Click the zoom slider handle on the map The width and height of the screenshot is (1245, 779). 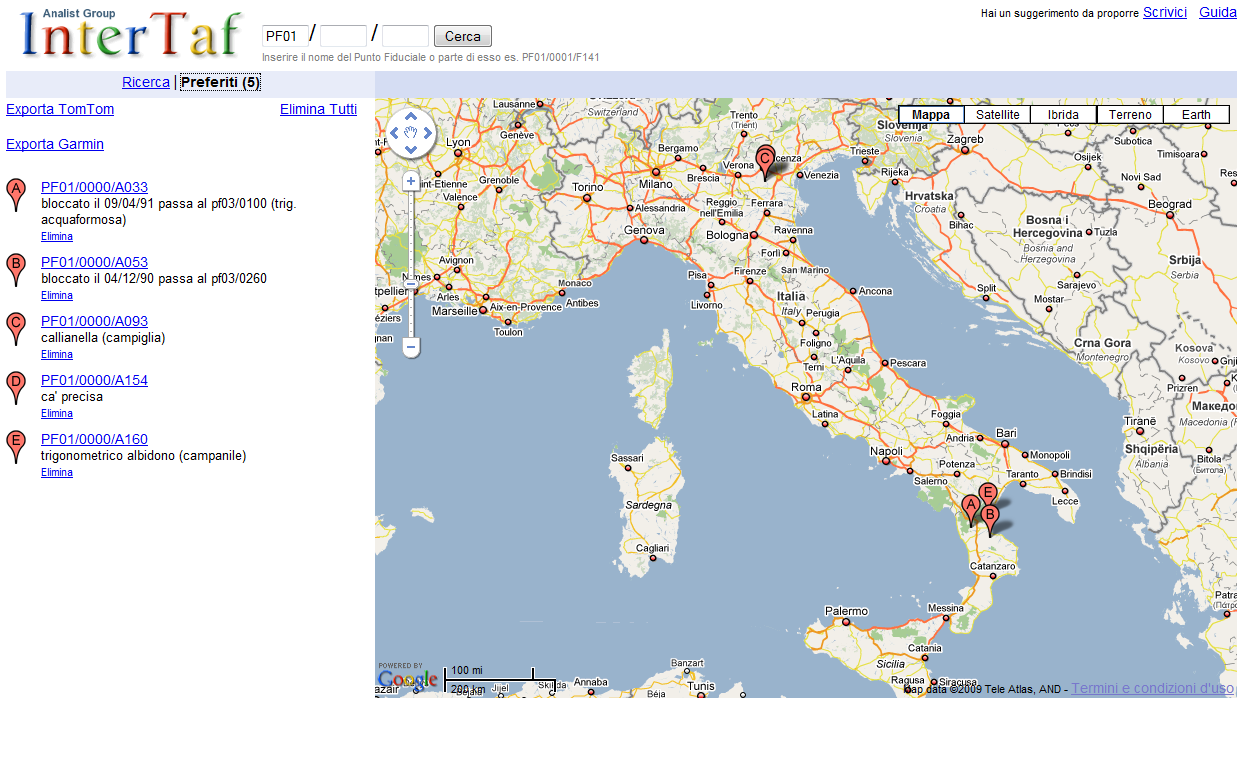tap(411, 284)
